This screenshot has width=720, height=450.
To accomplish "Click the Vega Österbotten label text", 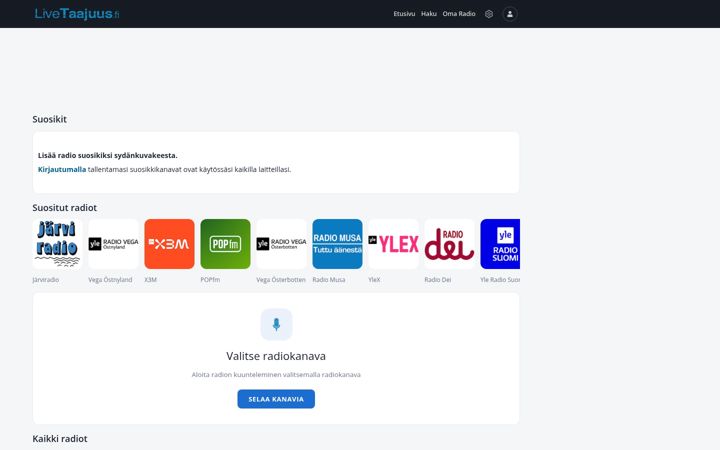I will (281, 280).
